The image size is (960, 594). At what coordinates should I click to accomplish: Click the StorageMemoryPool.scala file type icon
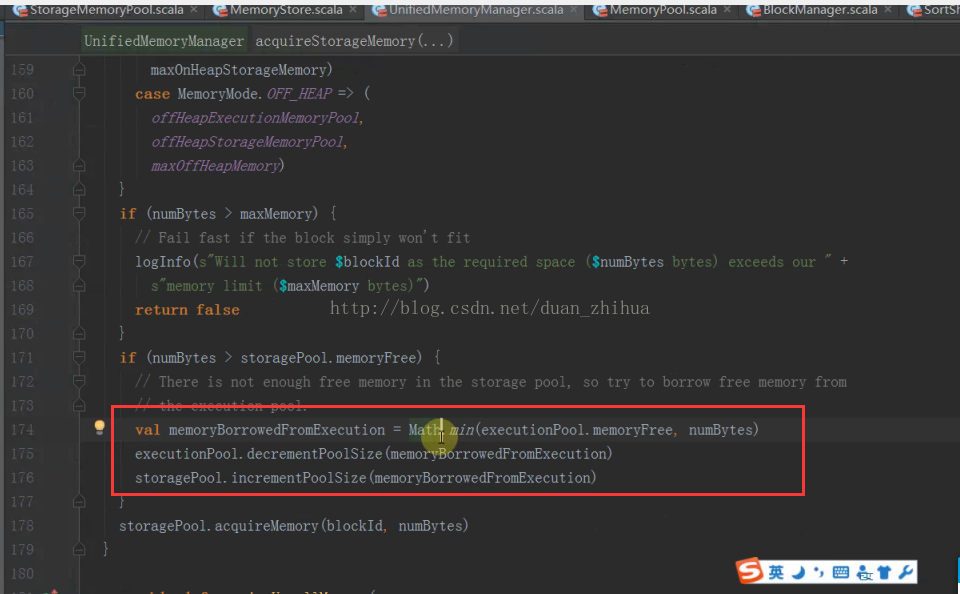pyautogui.click(x=20, y=10)
